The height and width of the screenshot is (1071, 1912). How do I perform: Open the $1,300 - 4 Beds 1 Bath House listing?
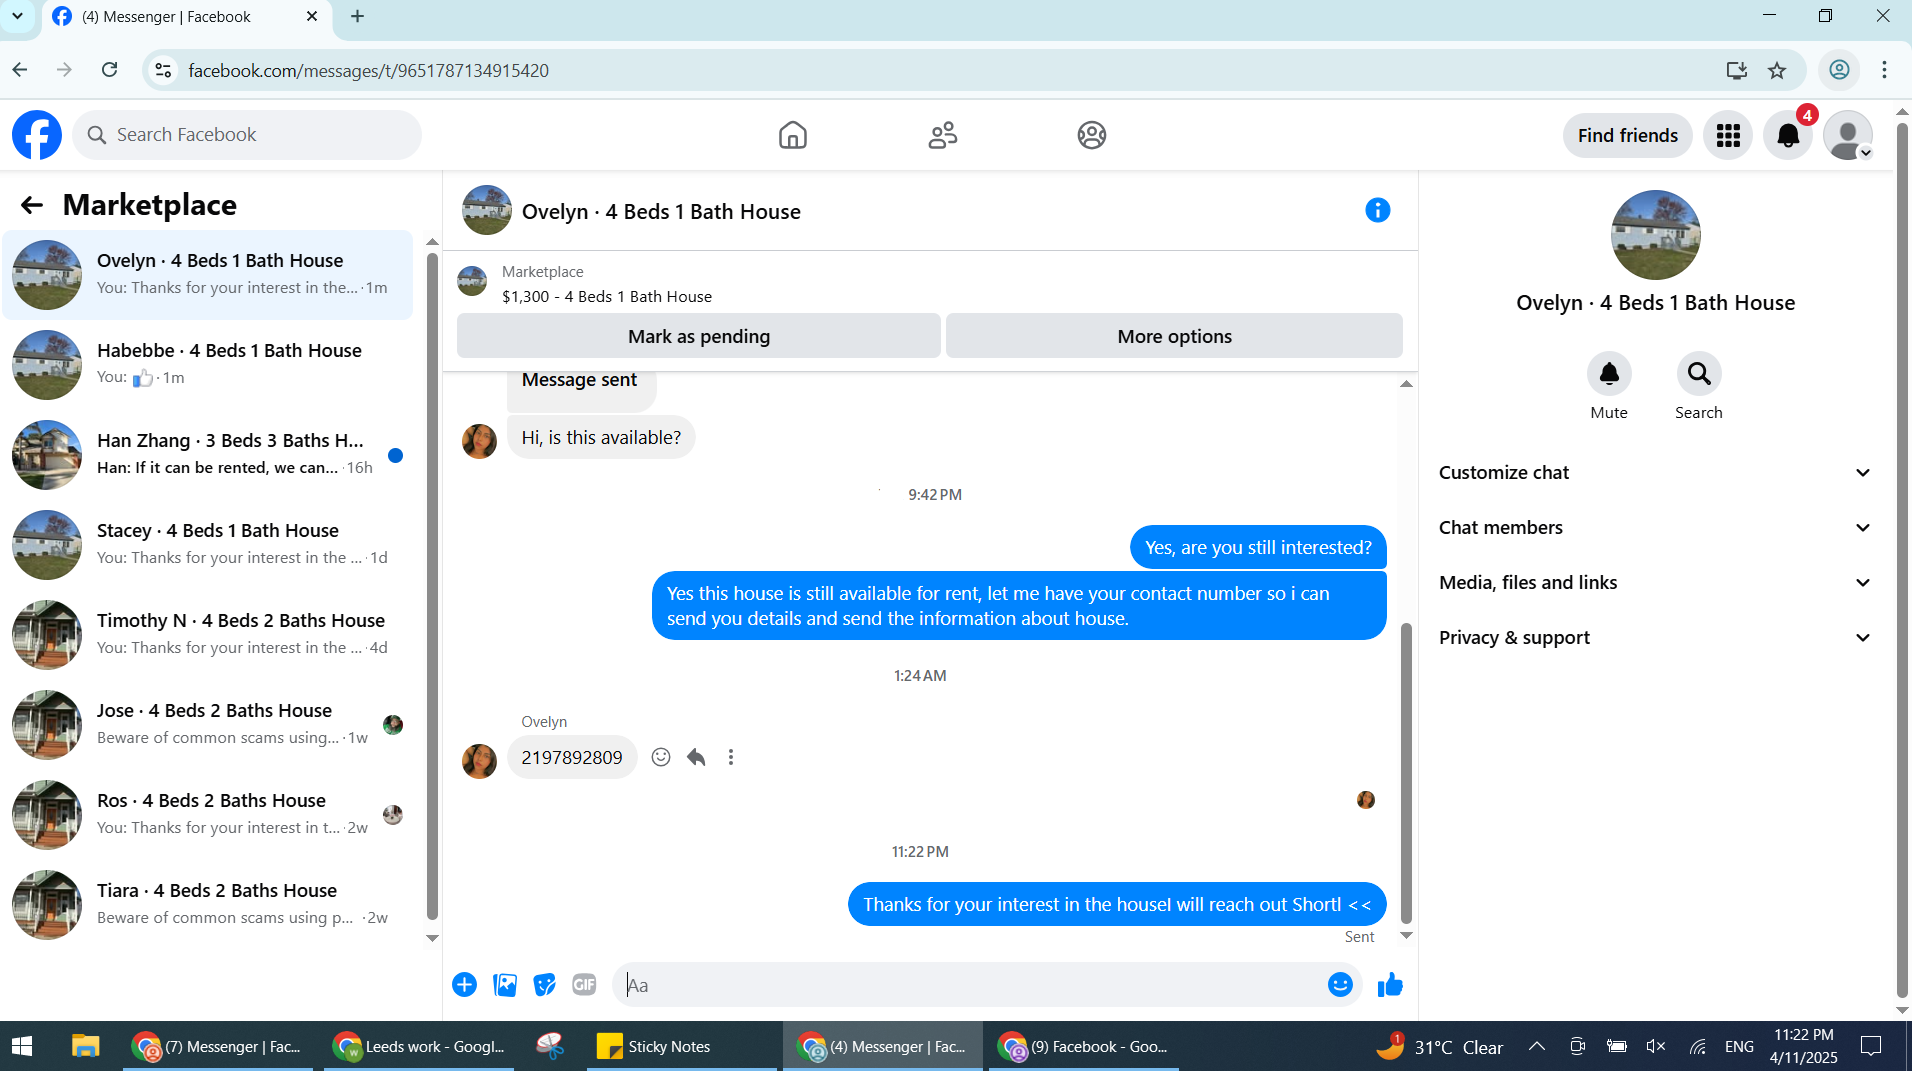pyautogui.click(x=607, y=297)
